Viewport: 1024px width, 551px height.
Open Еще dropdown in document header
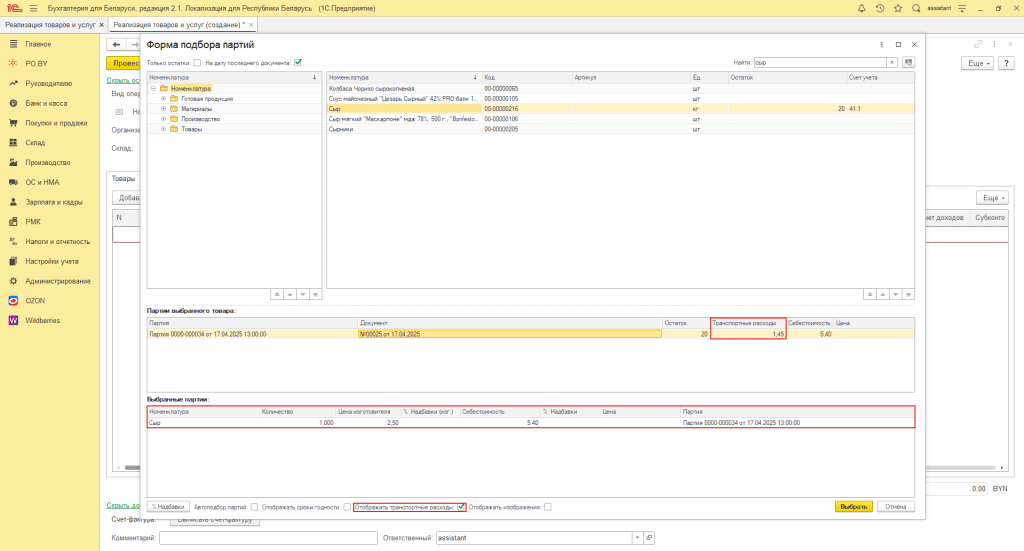pos(977,63)
